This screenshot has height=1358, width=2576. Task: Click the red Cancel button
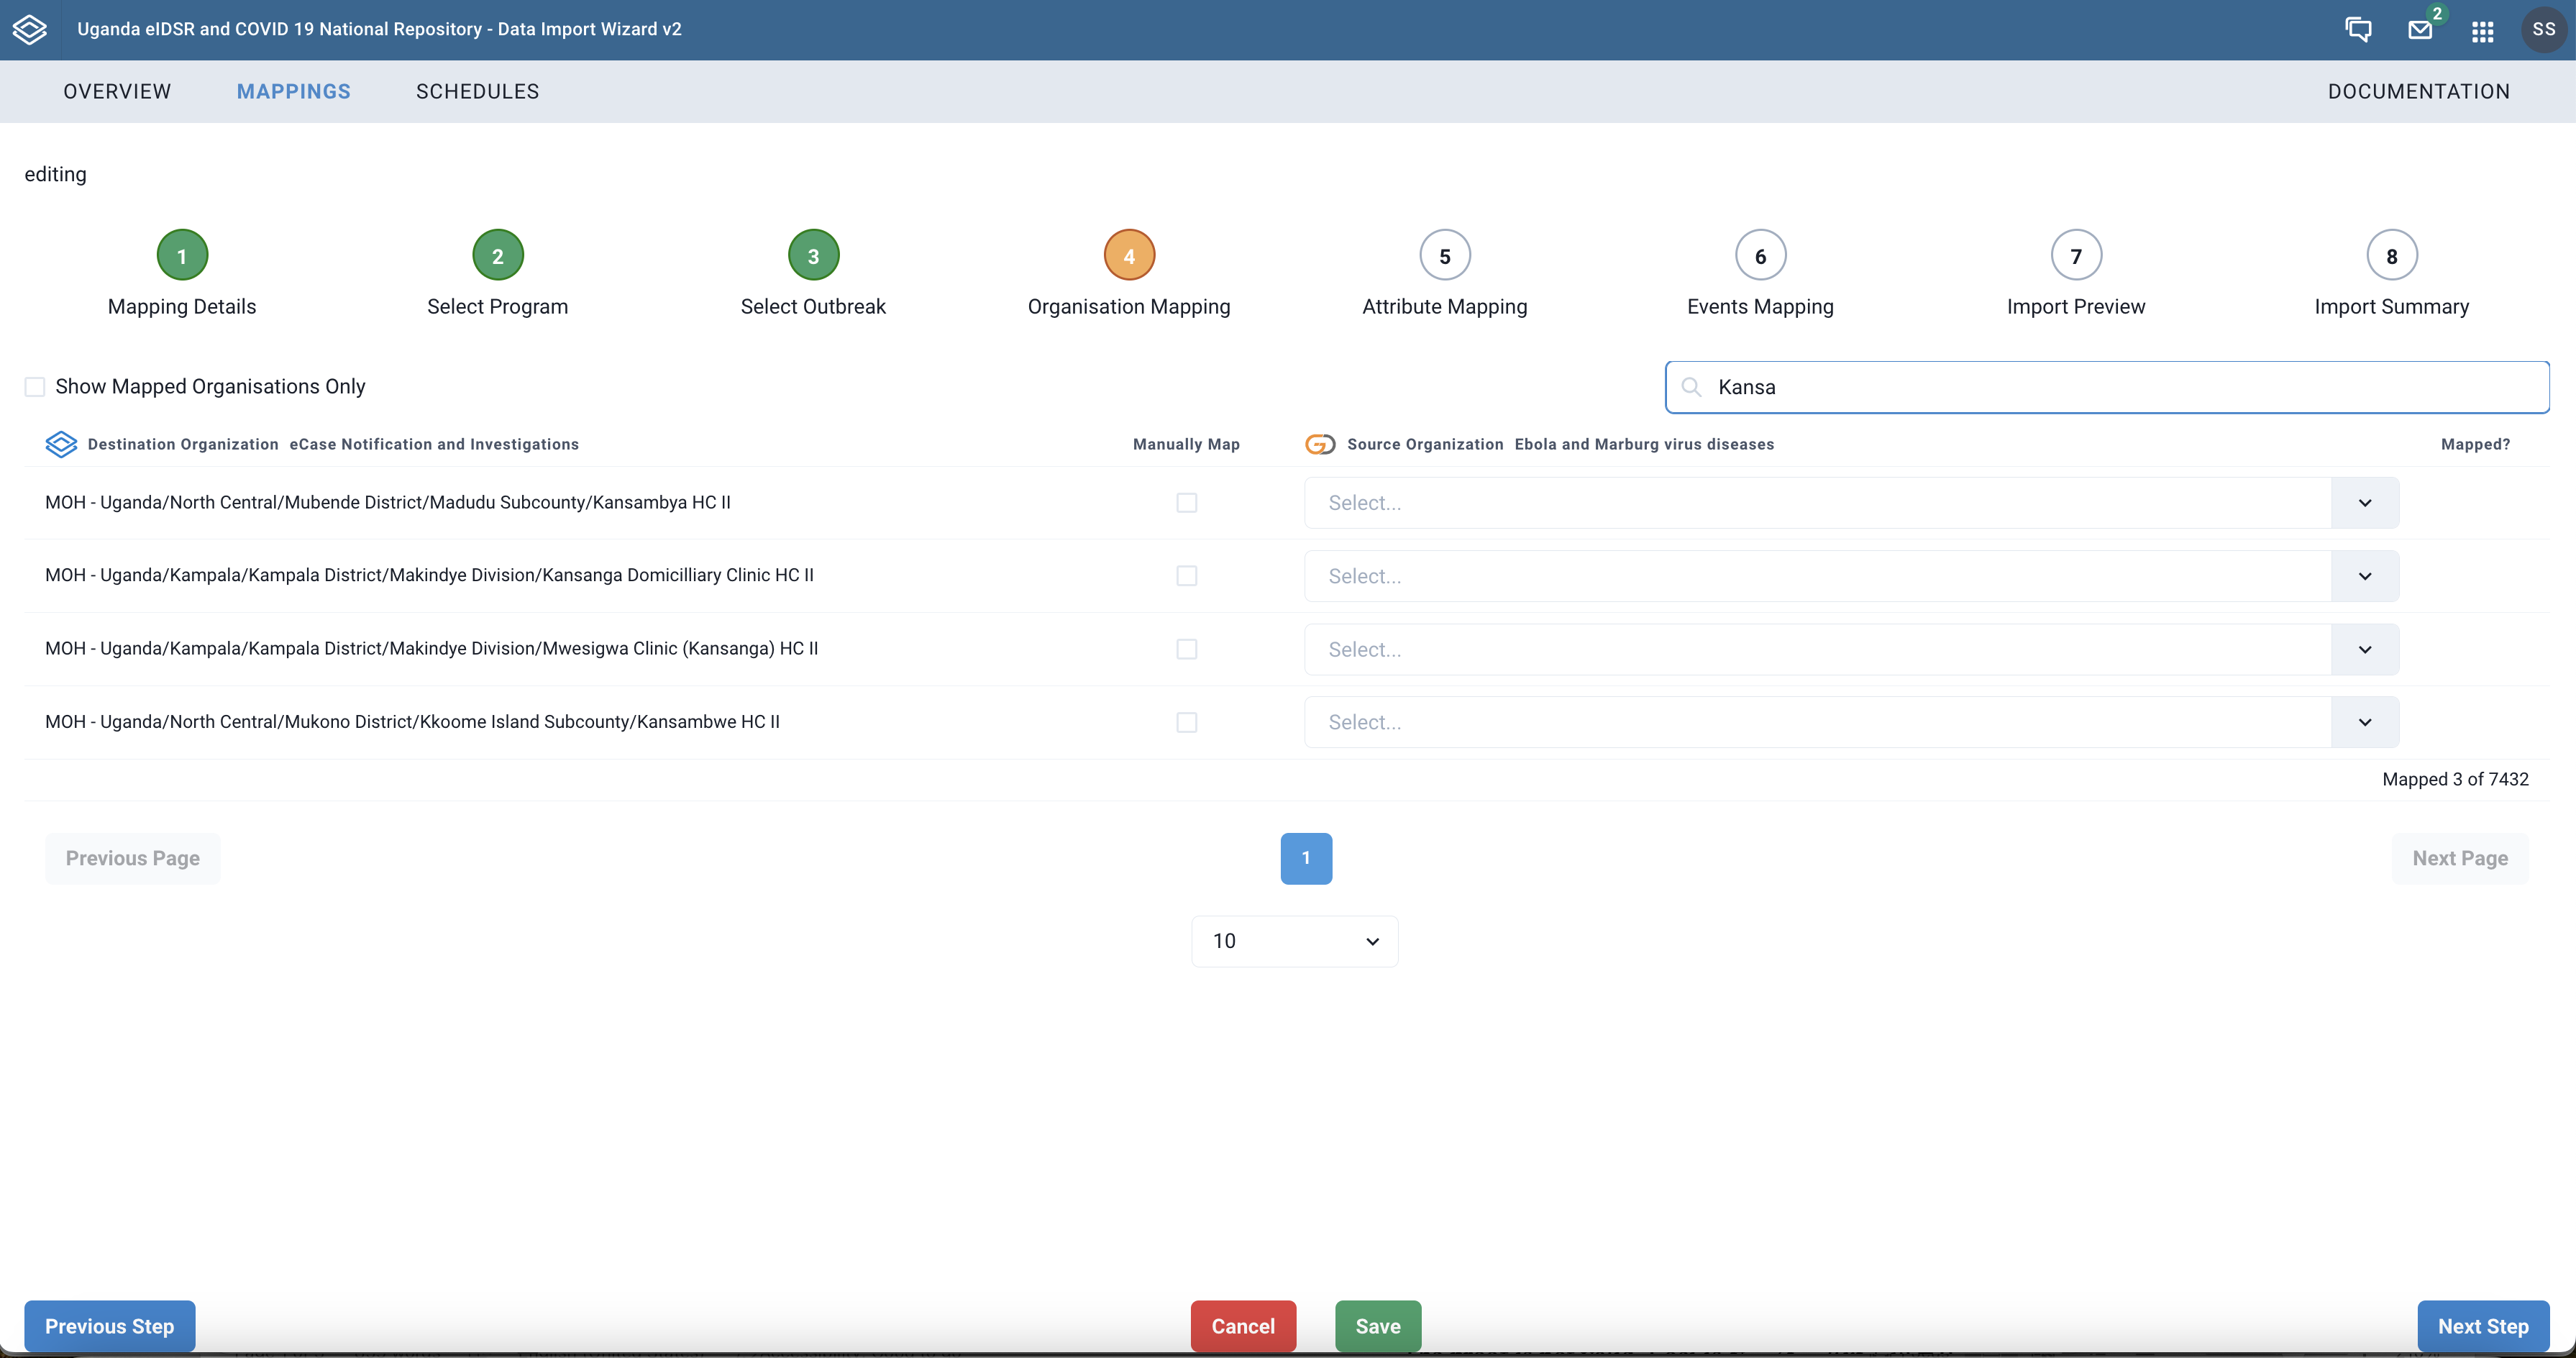point(1243,1326)
